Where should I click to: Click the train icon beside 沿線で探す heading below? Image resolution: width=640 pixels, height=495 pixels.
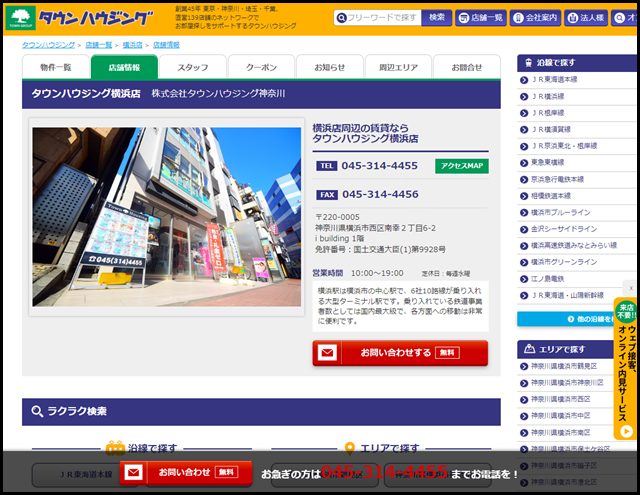pyautogui.click(x=115, y=448)
